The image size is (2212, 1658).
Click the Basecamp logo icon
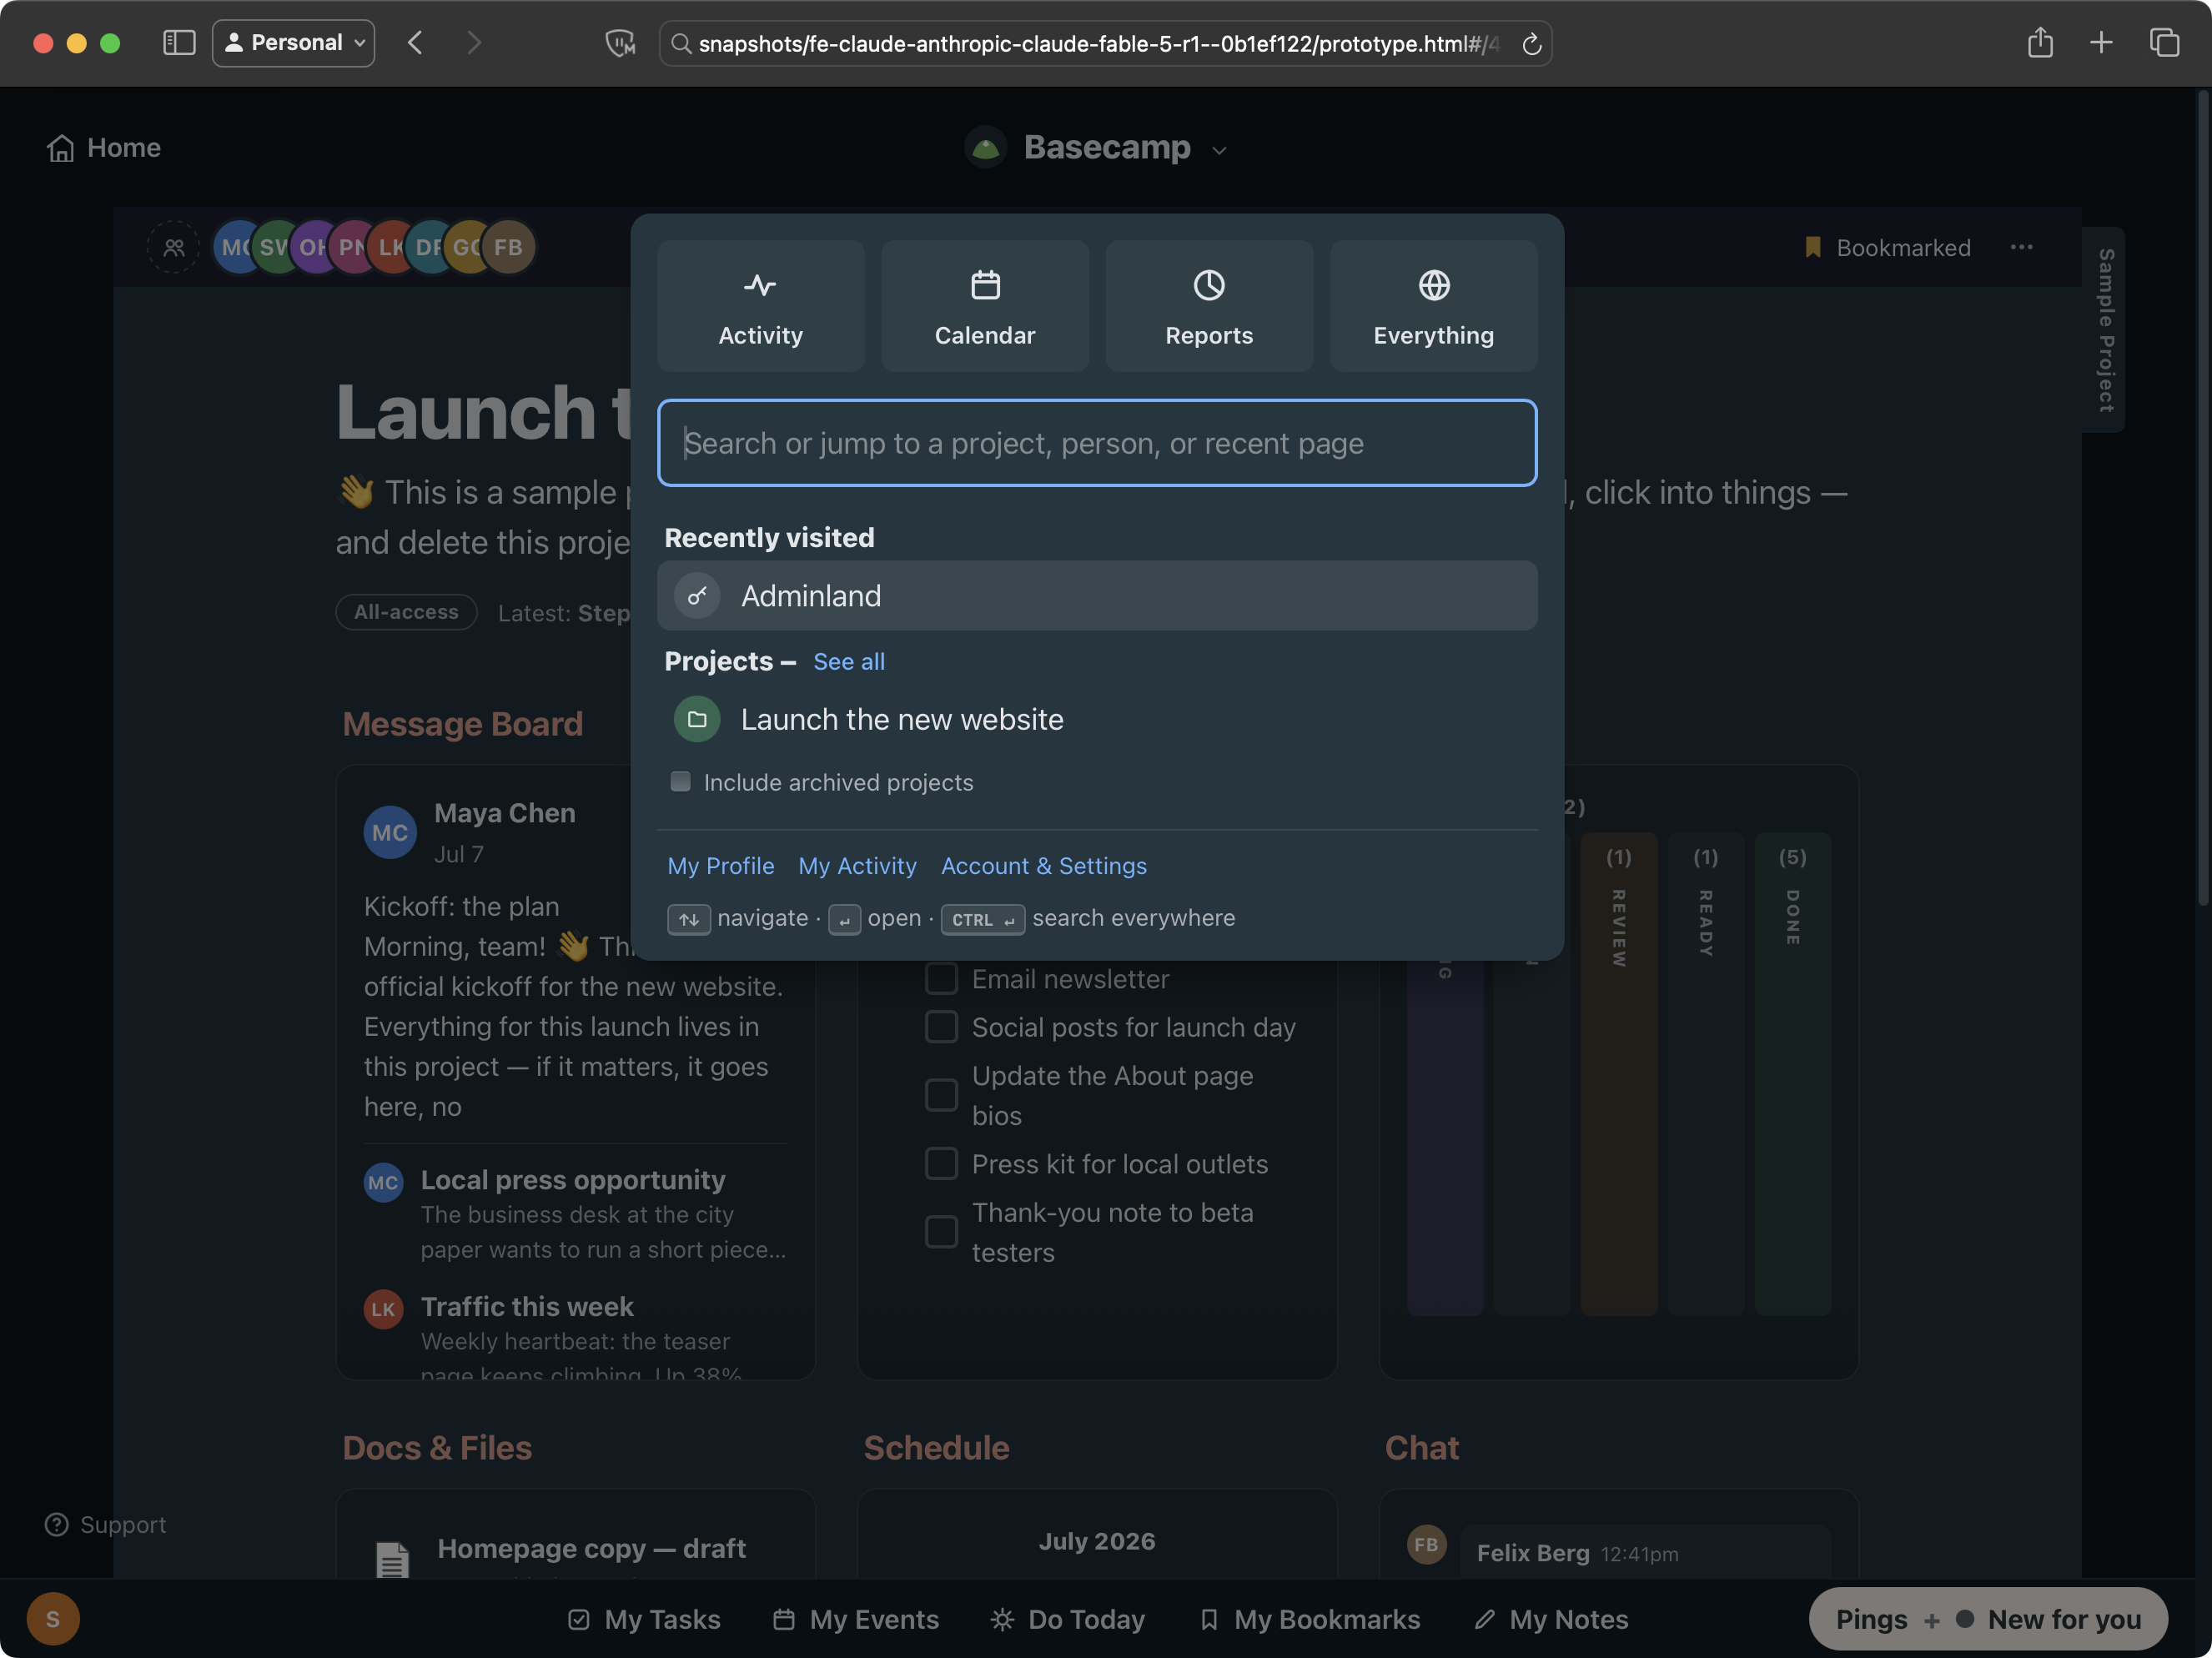click(x=986, y=148)
